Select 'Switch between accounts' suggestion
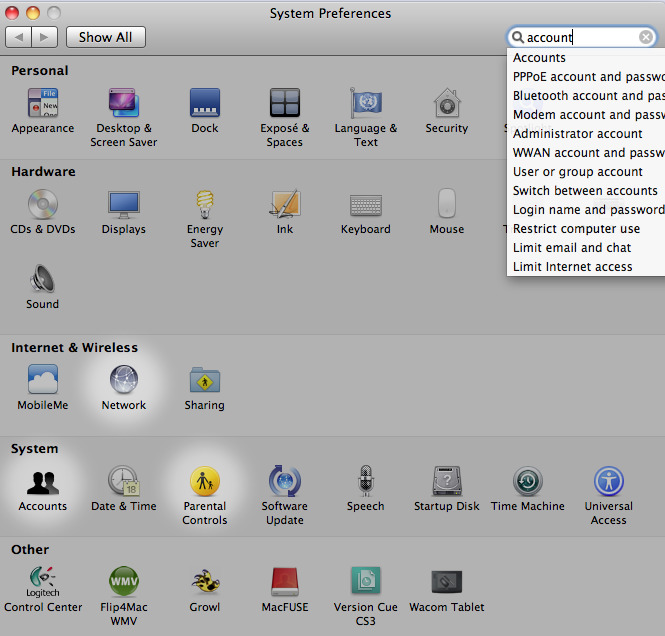 tap(586, 191)
